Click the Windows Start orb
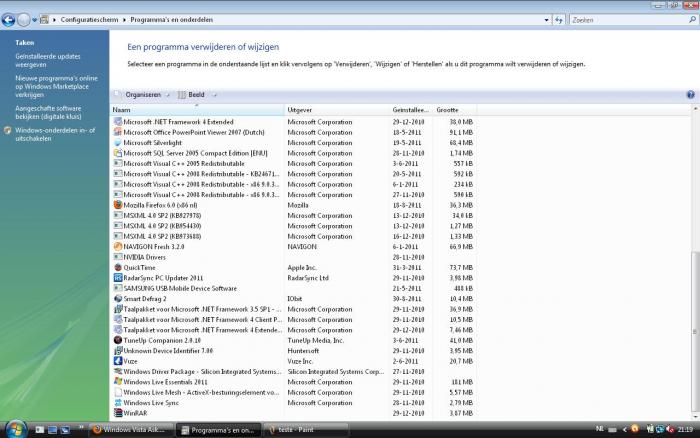Screen dimensions: 700x438 (x=12, y=428)
